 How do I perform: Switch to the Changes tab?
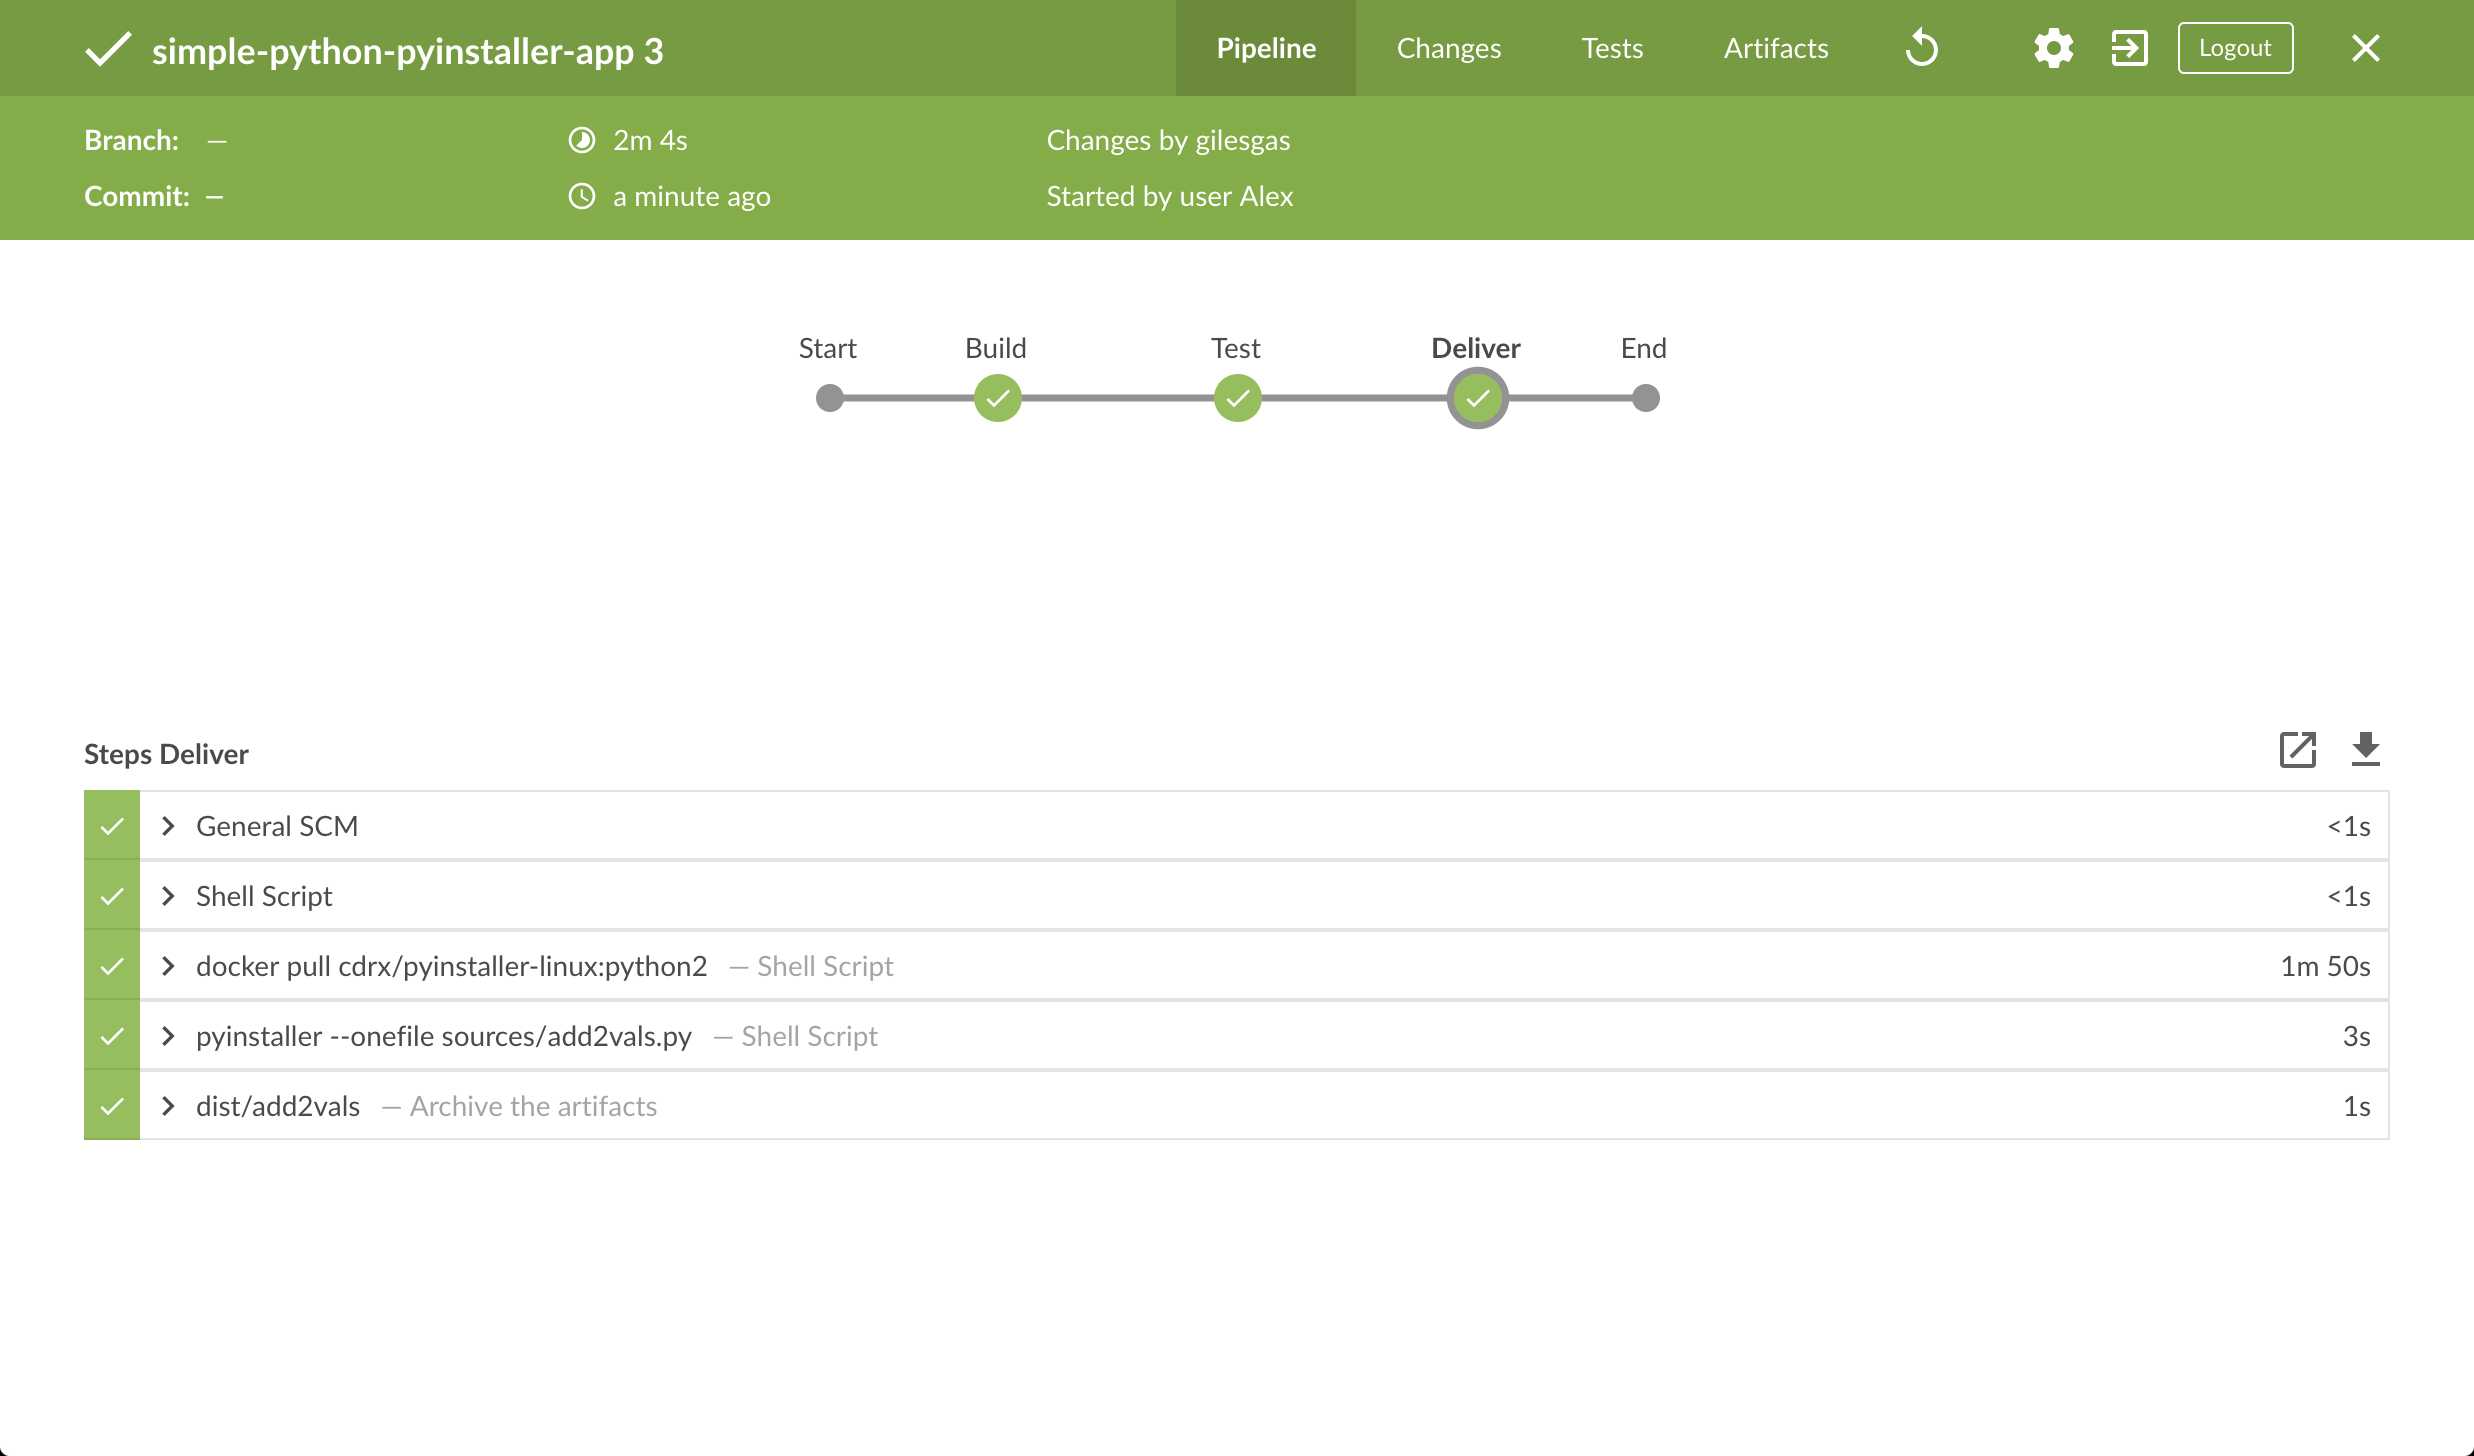(x=1450, y=49)
